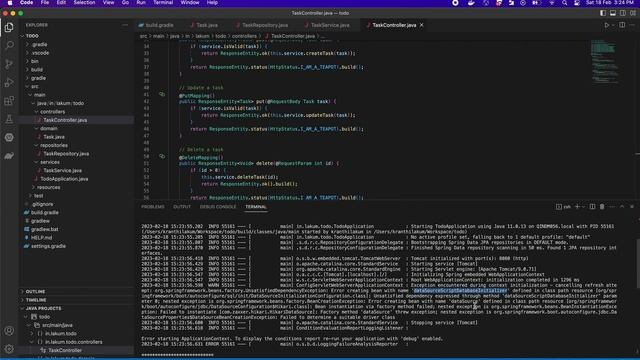
Task: Open the Run menu in menu bar
Action: point(141,3)
